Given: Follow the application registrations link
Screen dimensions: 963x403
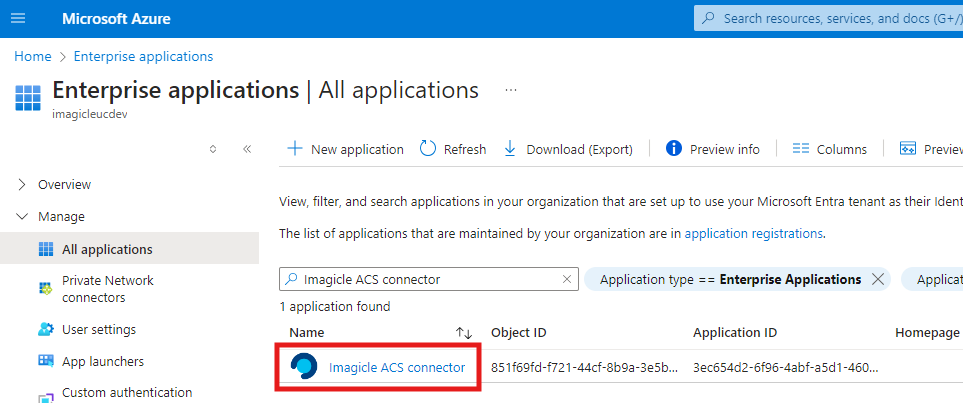Looking at the screenshot, I should [753, 233].
